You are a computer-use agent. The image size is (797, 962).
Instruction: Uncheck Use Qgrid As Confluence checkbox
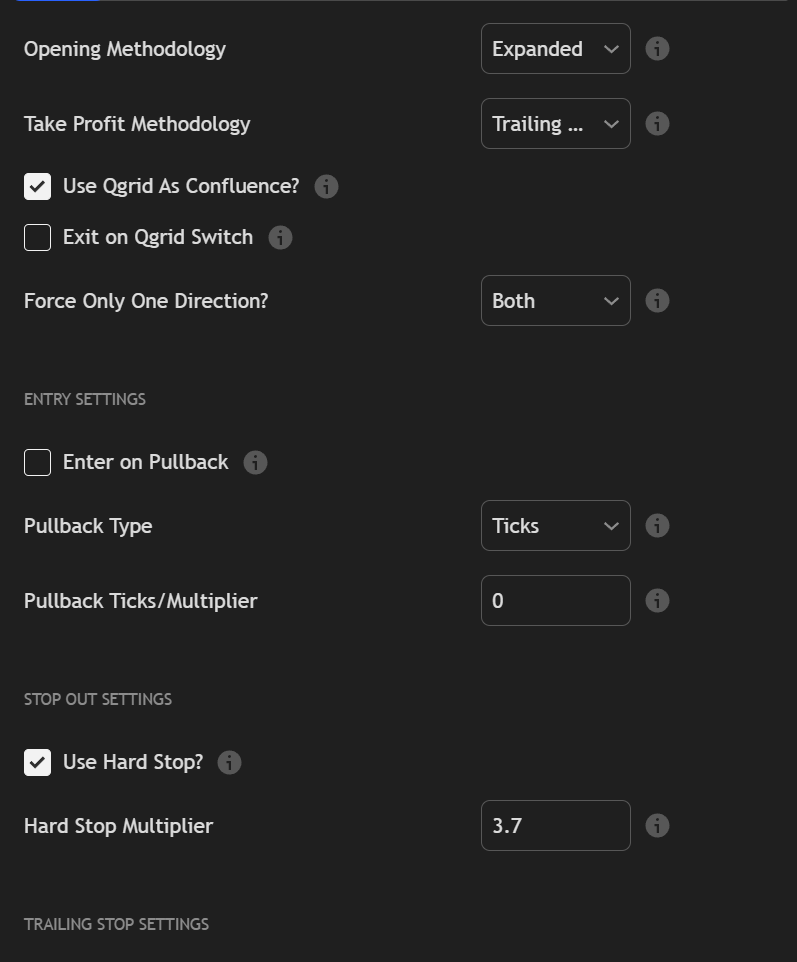coord(38,187)
